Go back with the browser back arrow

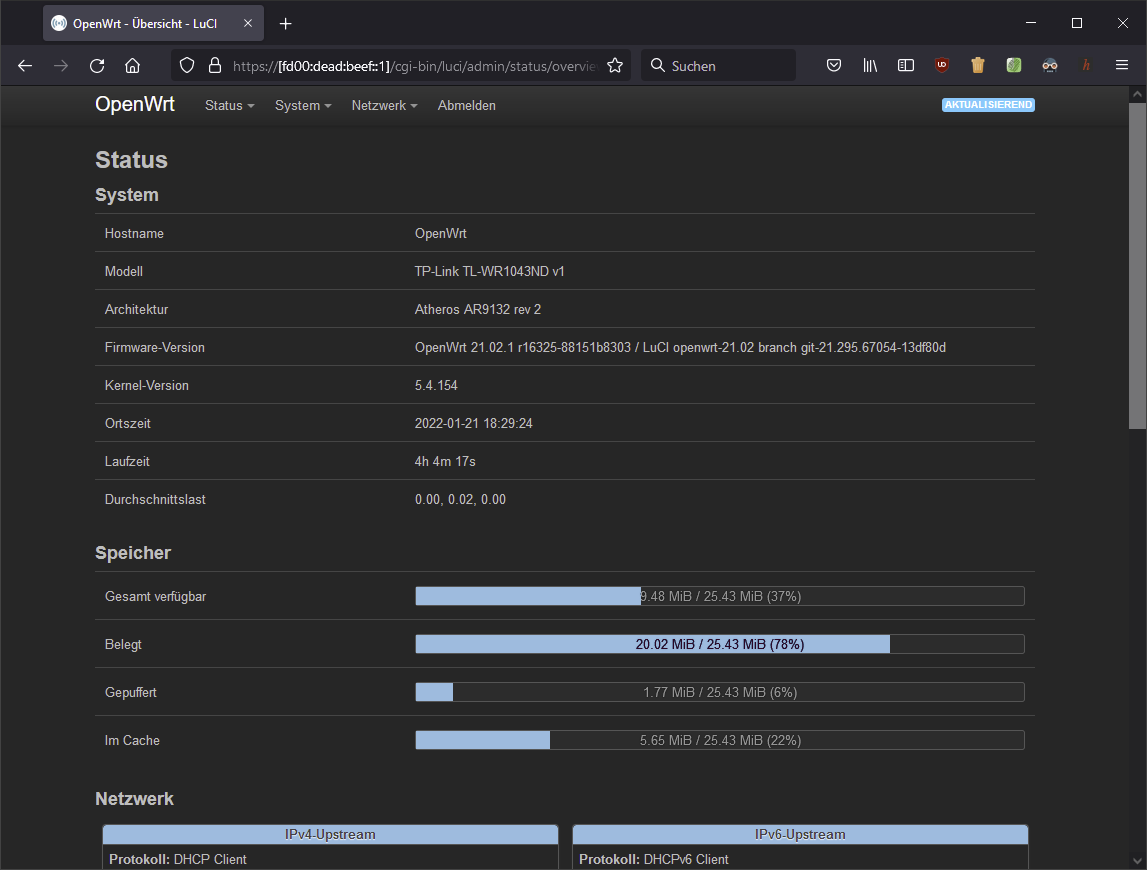[25, 66]
